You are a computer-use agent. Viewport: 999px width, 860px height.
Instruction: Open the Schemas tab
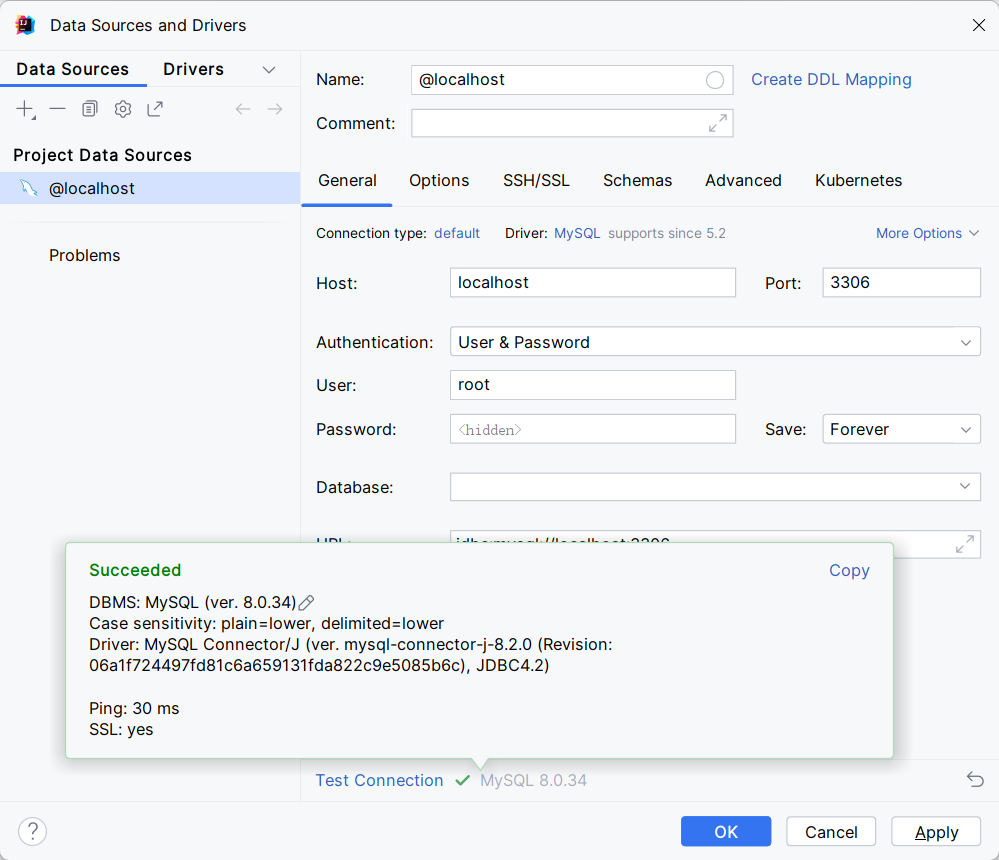tap(638, 181)
